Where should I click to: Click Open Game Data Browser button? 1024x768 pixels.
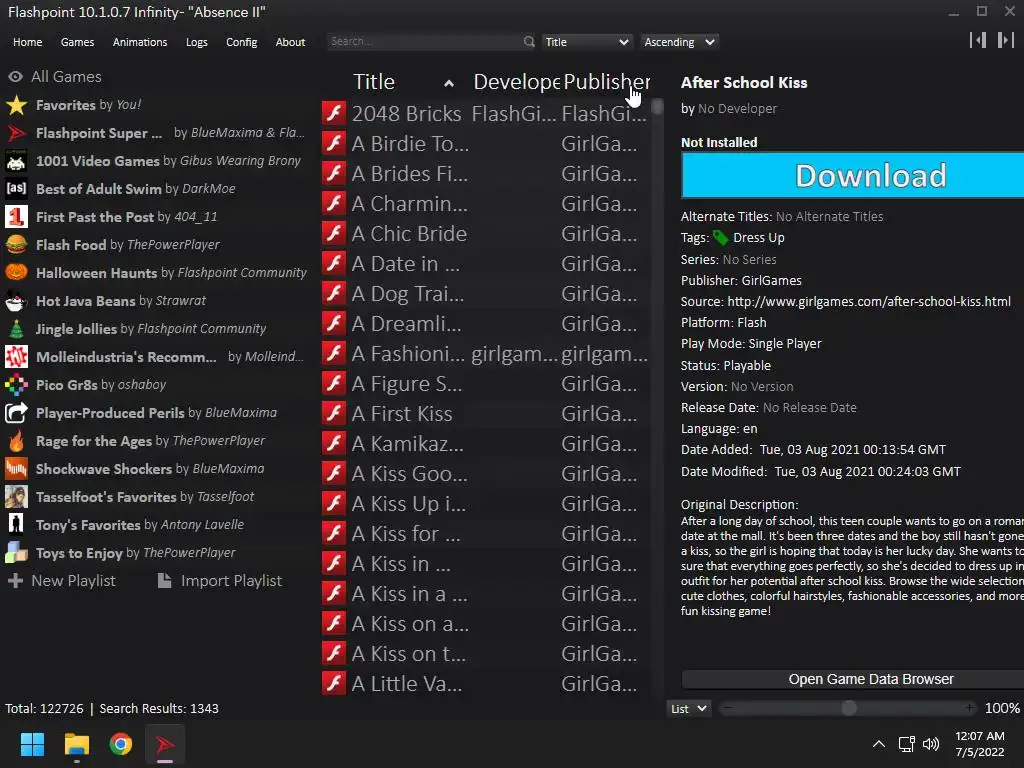pos(852,679)
